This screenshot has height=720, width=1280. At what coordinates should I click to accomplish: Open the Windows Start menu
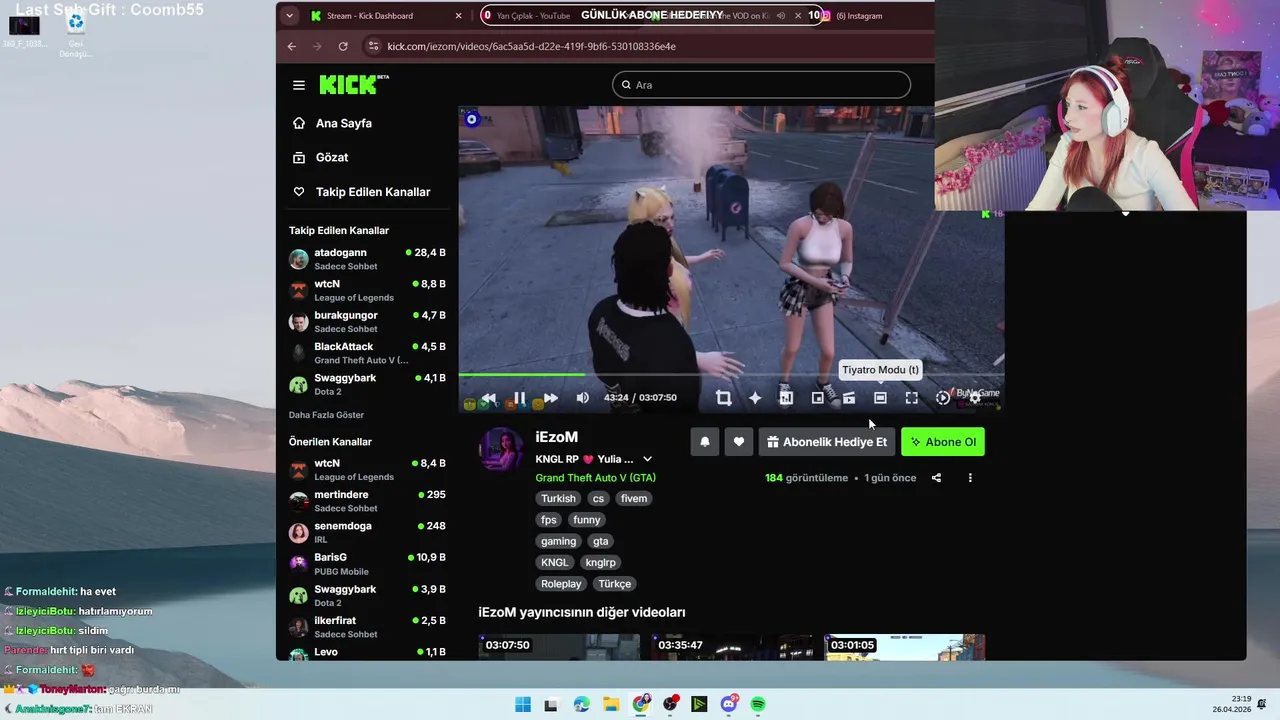click(x=522, y=705)
